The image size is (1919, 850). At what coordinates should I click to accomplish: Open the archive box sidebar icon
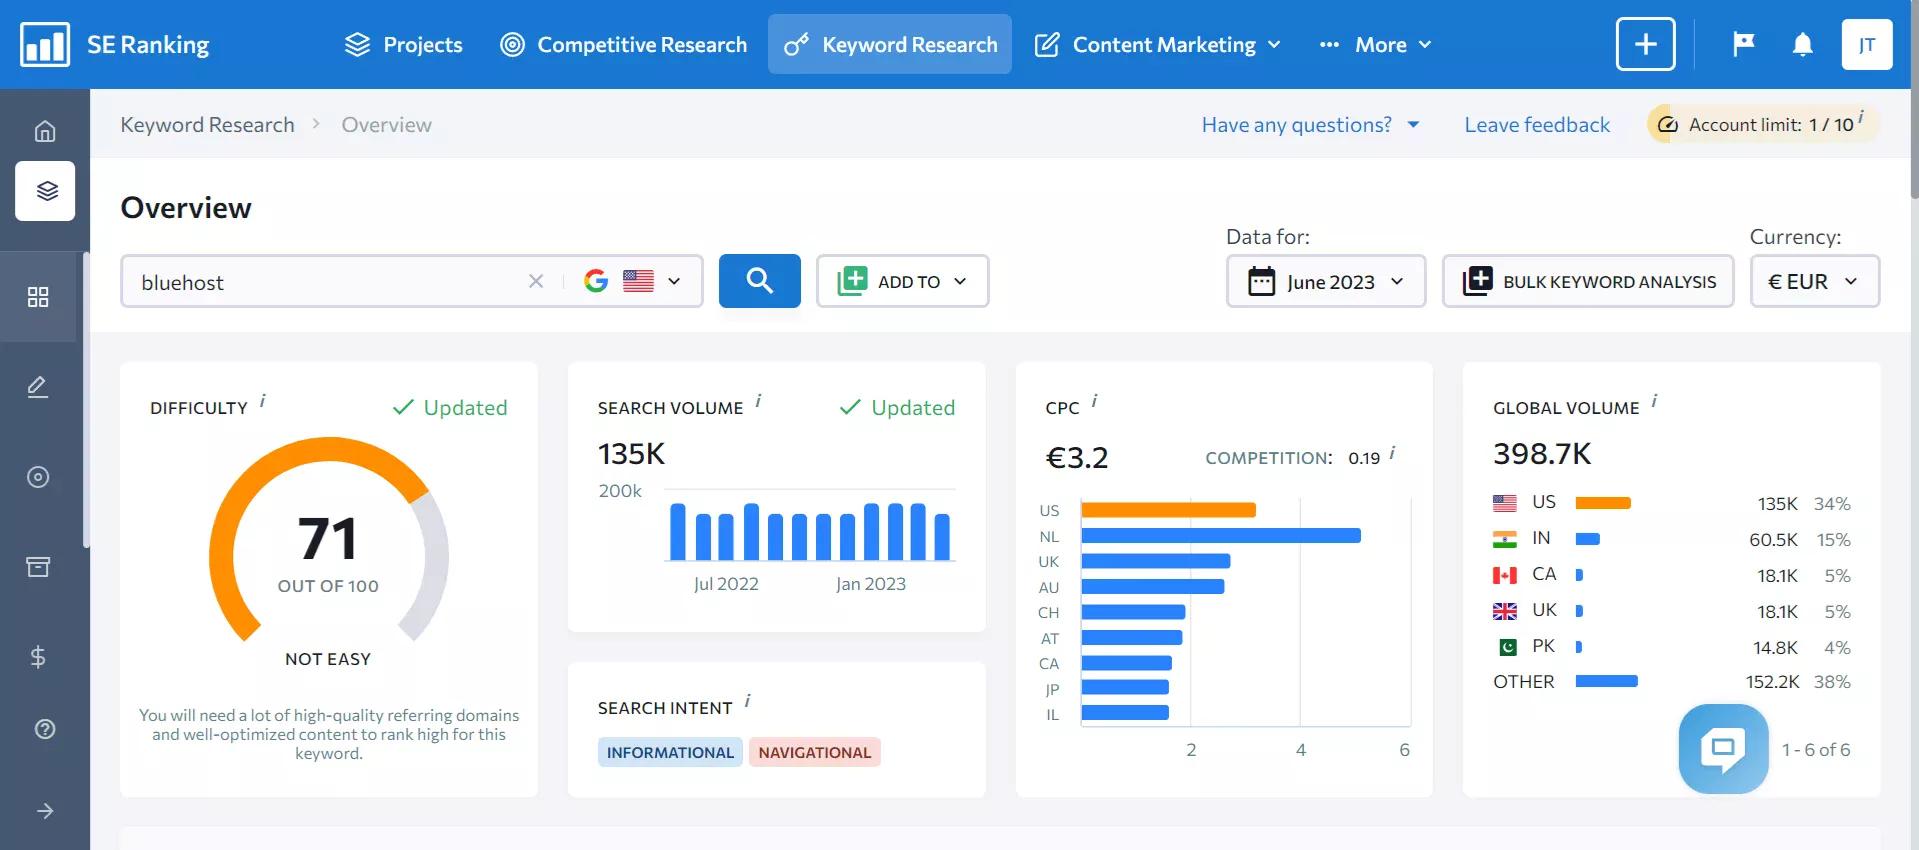38,567
